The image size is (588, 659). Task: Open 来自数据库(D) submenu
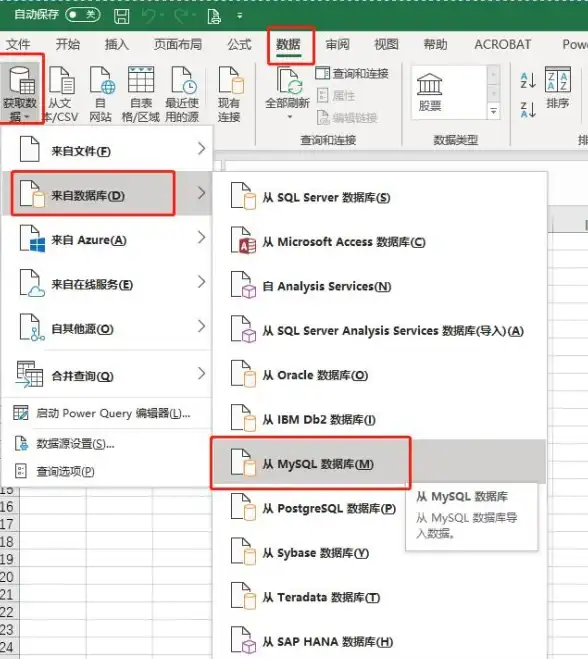107,193
